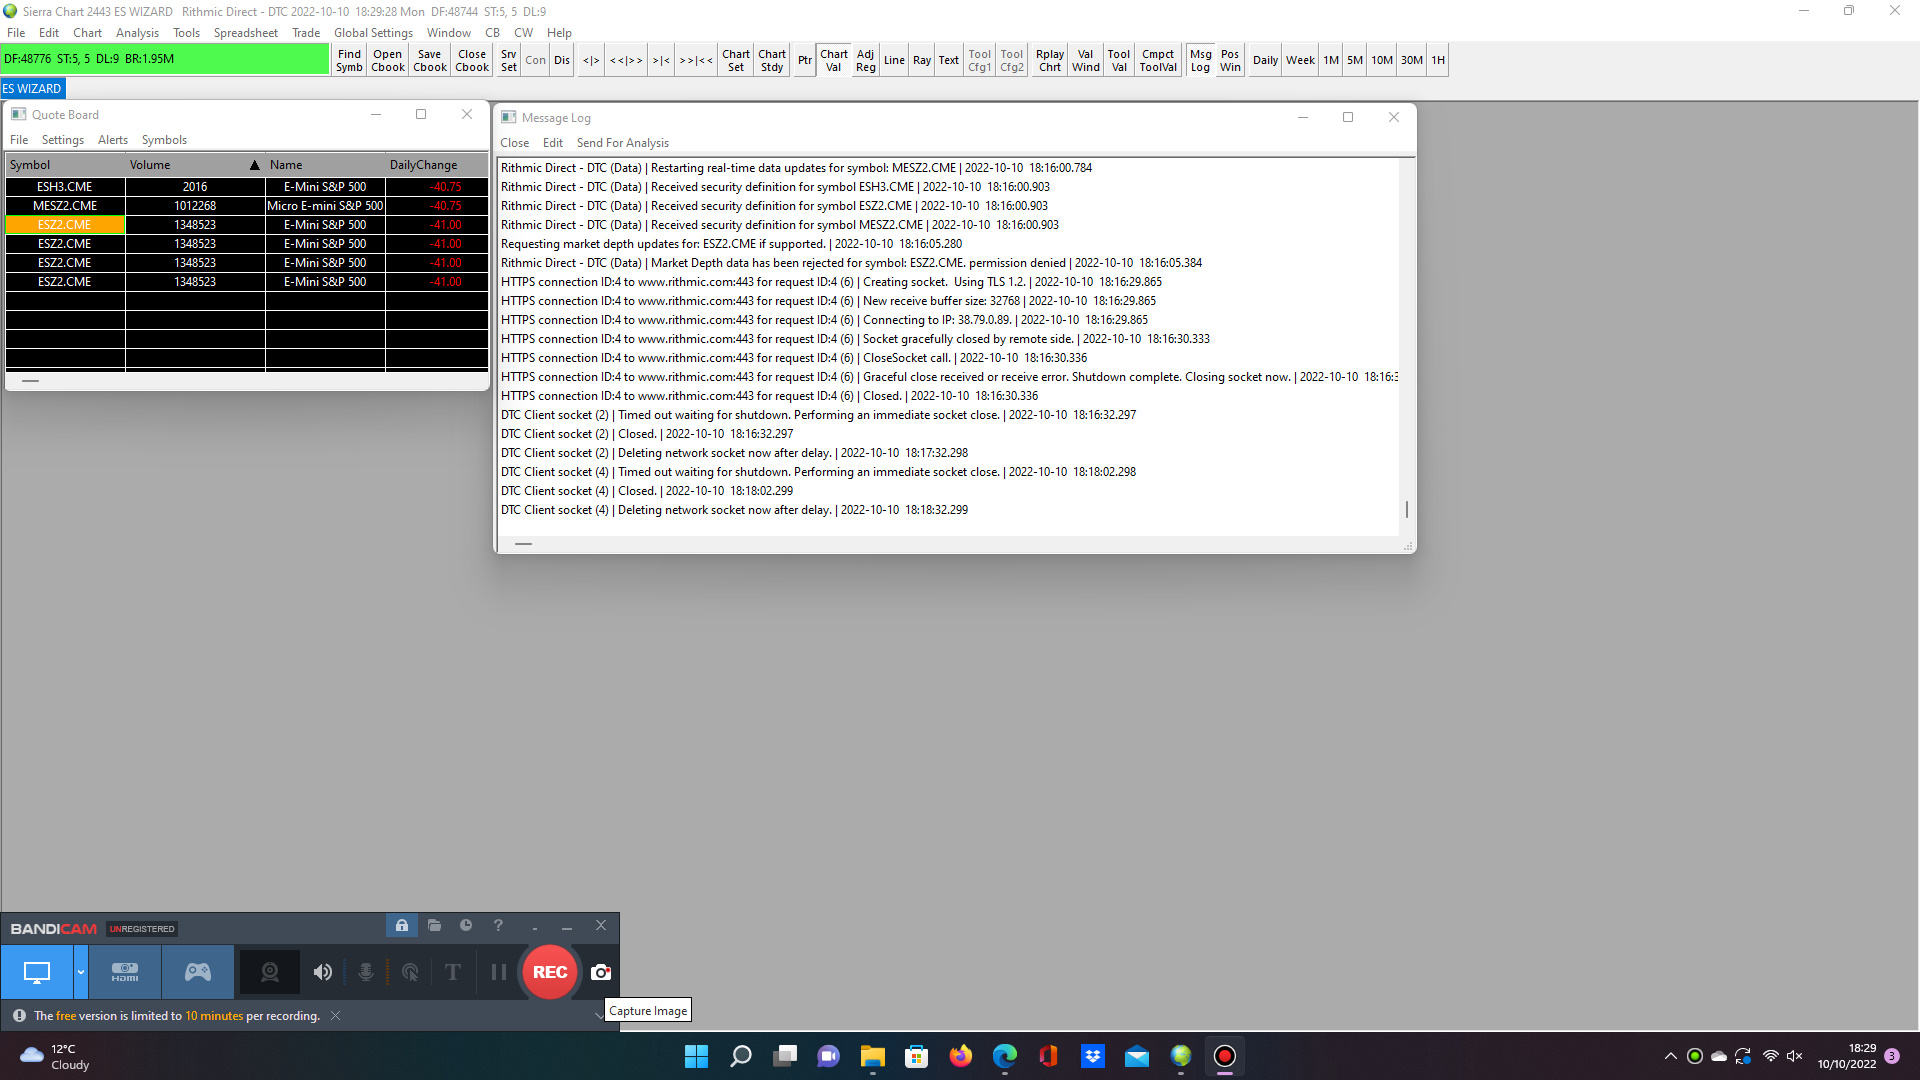The height and width of the screenshot is (1080, 1920).
Task: Toggle Bandicam speaker sound recording
Action: 322,972
